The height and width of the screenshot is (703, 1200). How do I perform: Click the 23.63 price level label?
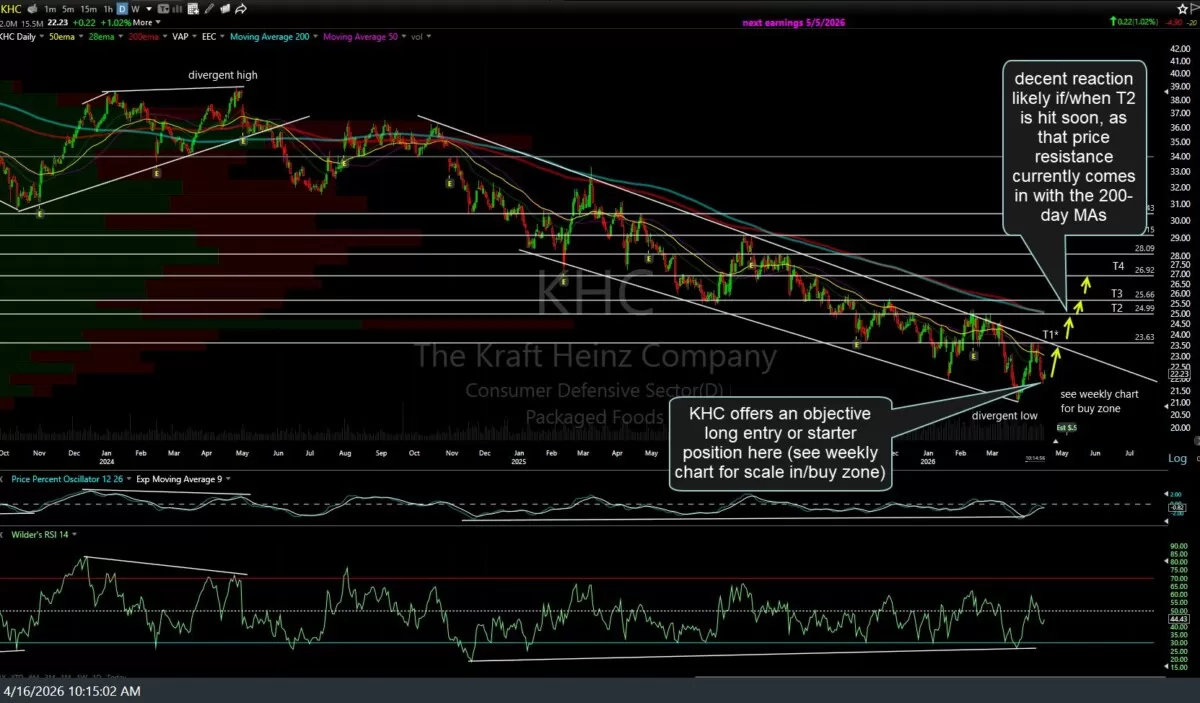coord(1146,338)
